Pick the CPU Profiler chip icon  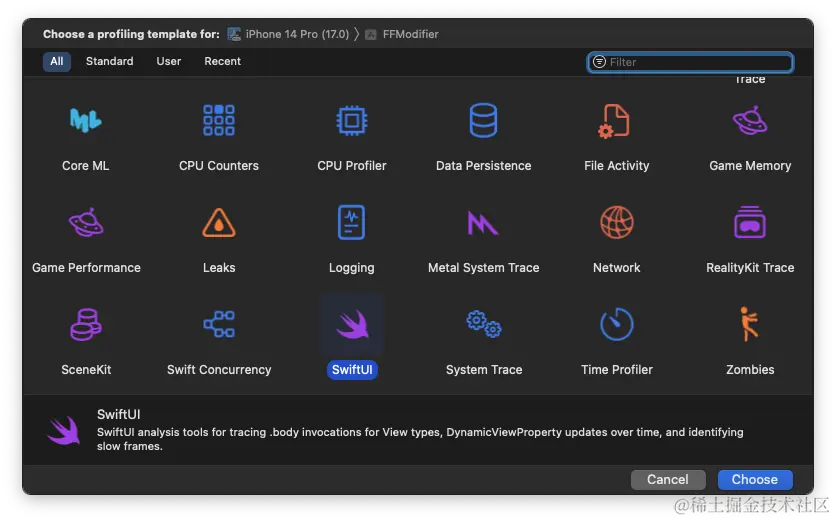[351, 121]
